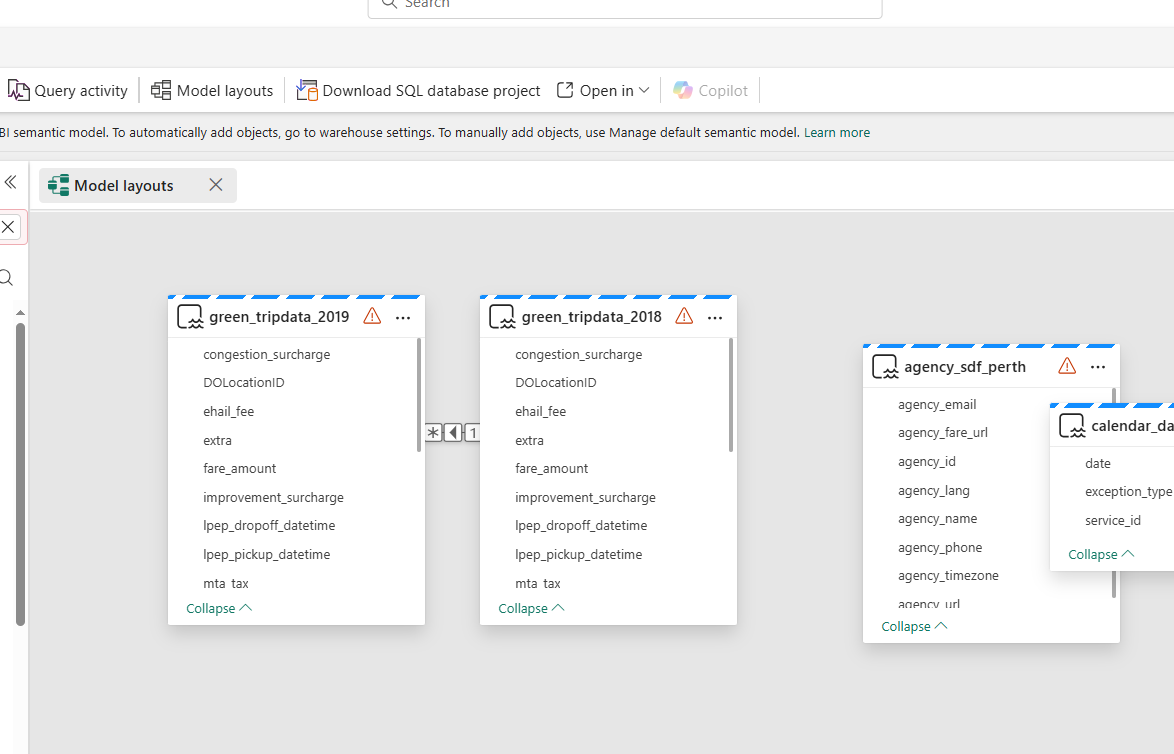The width and height of the screenshot is (1174, 754).
Task: Collapse the side pane with double chevron
Action: [10, 182]
